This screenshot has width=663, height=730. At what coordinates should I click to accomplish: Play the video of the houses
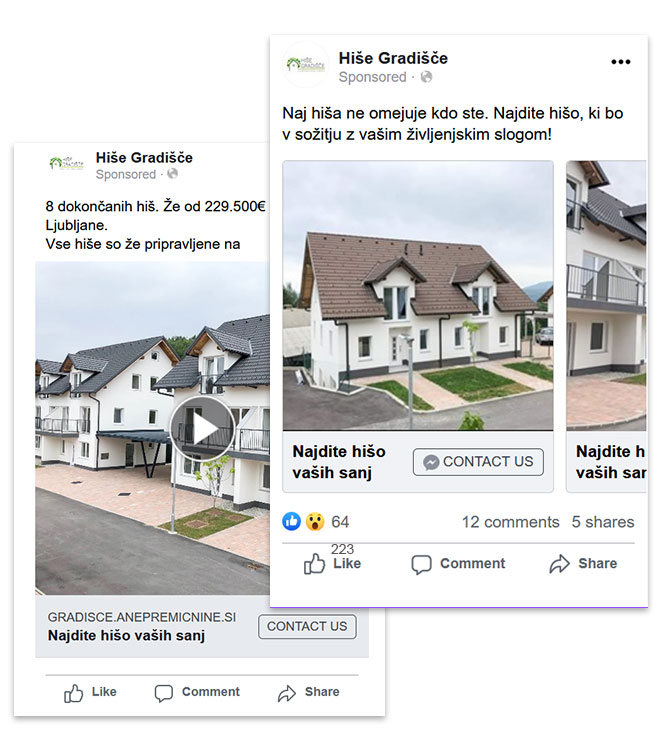pyautogui.click(x=202, y=429)
